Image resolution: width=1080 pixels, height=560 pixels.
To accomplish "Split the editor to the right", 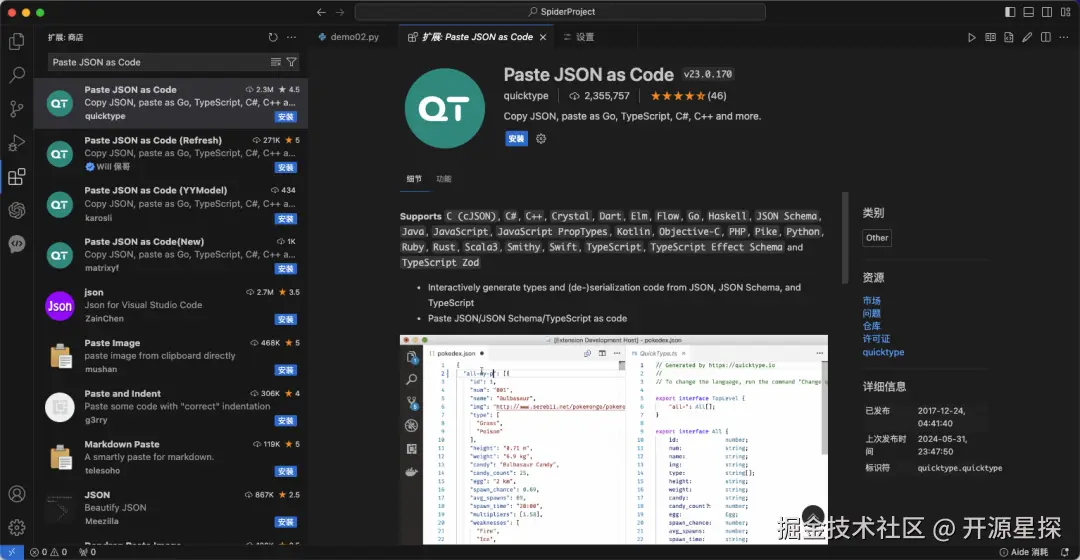I will (1046, 37).
